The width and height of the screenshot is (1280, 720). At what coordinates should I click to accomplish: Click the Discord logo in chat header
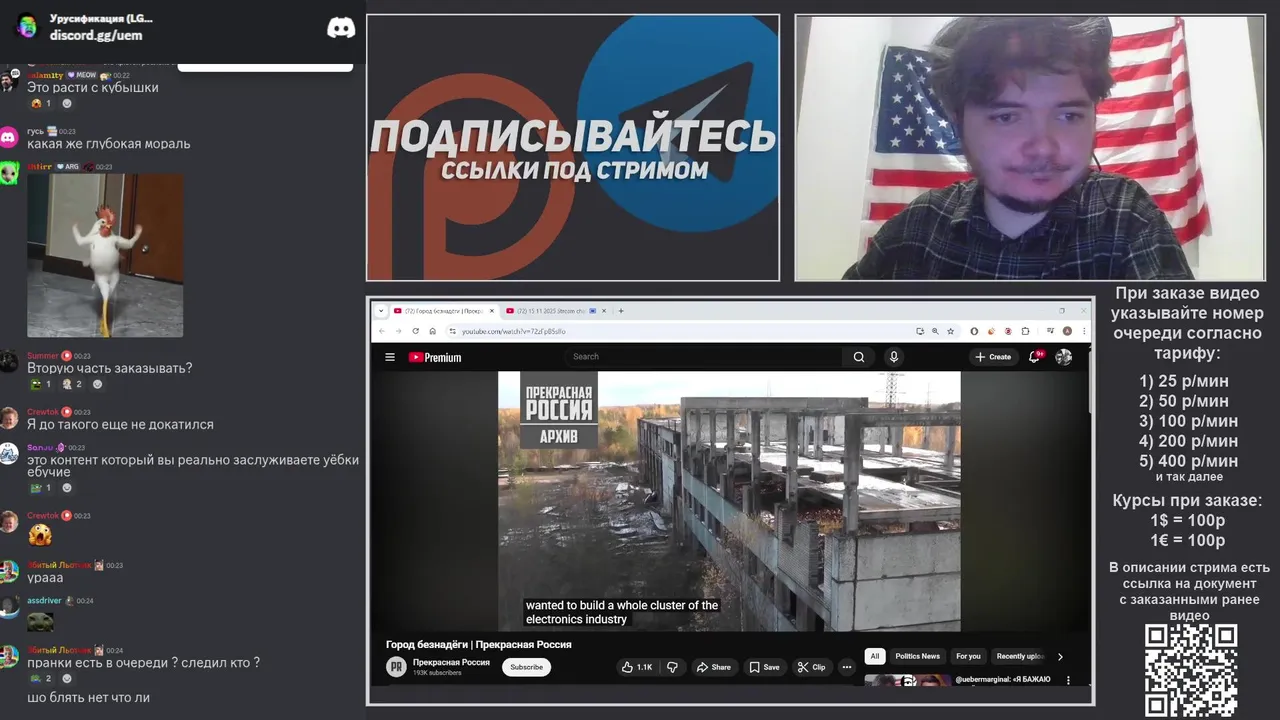pyautogui.click(x=341, y=28)
